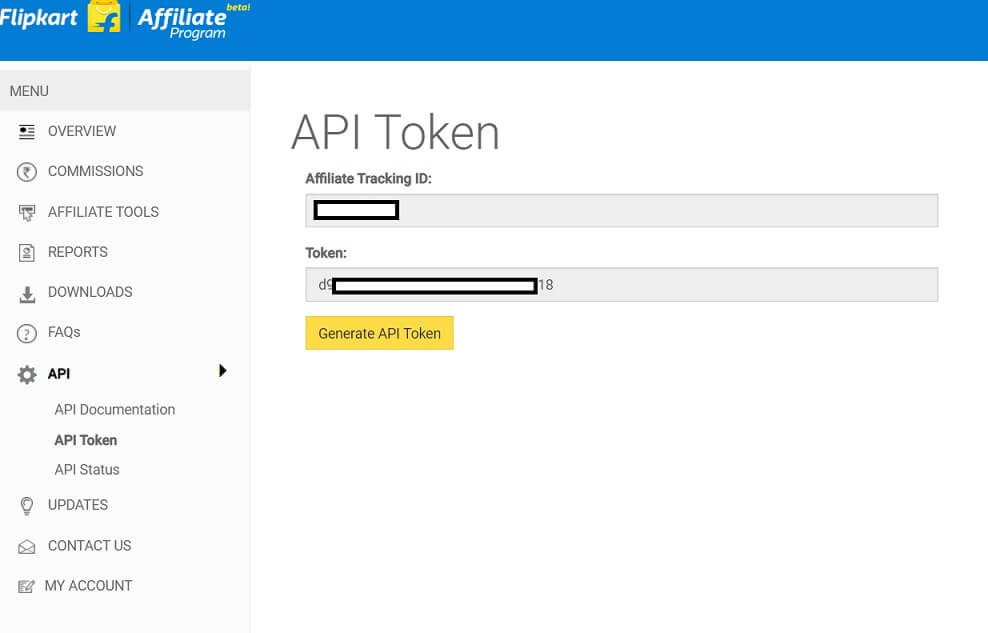
Task: Click the Downloads arrow icon
Action: tap(27, 294)
